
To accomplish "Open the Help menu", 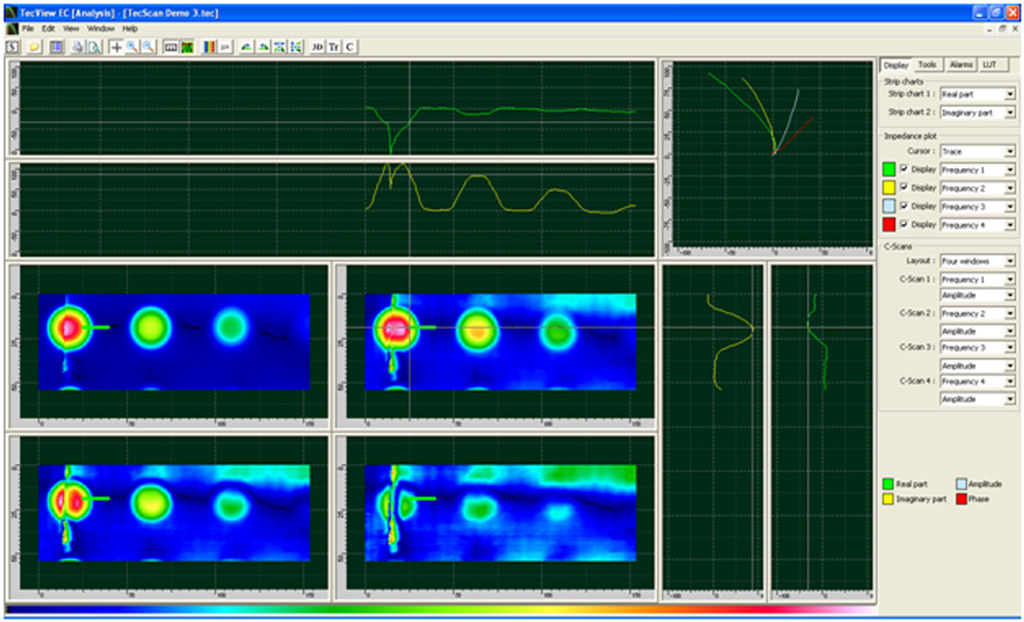I will tap(130, 29).
